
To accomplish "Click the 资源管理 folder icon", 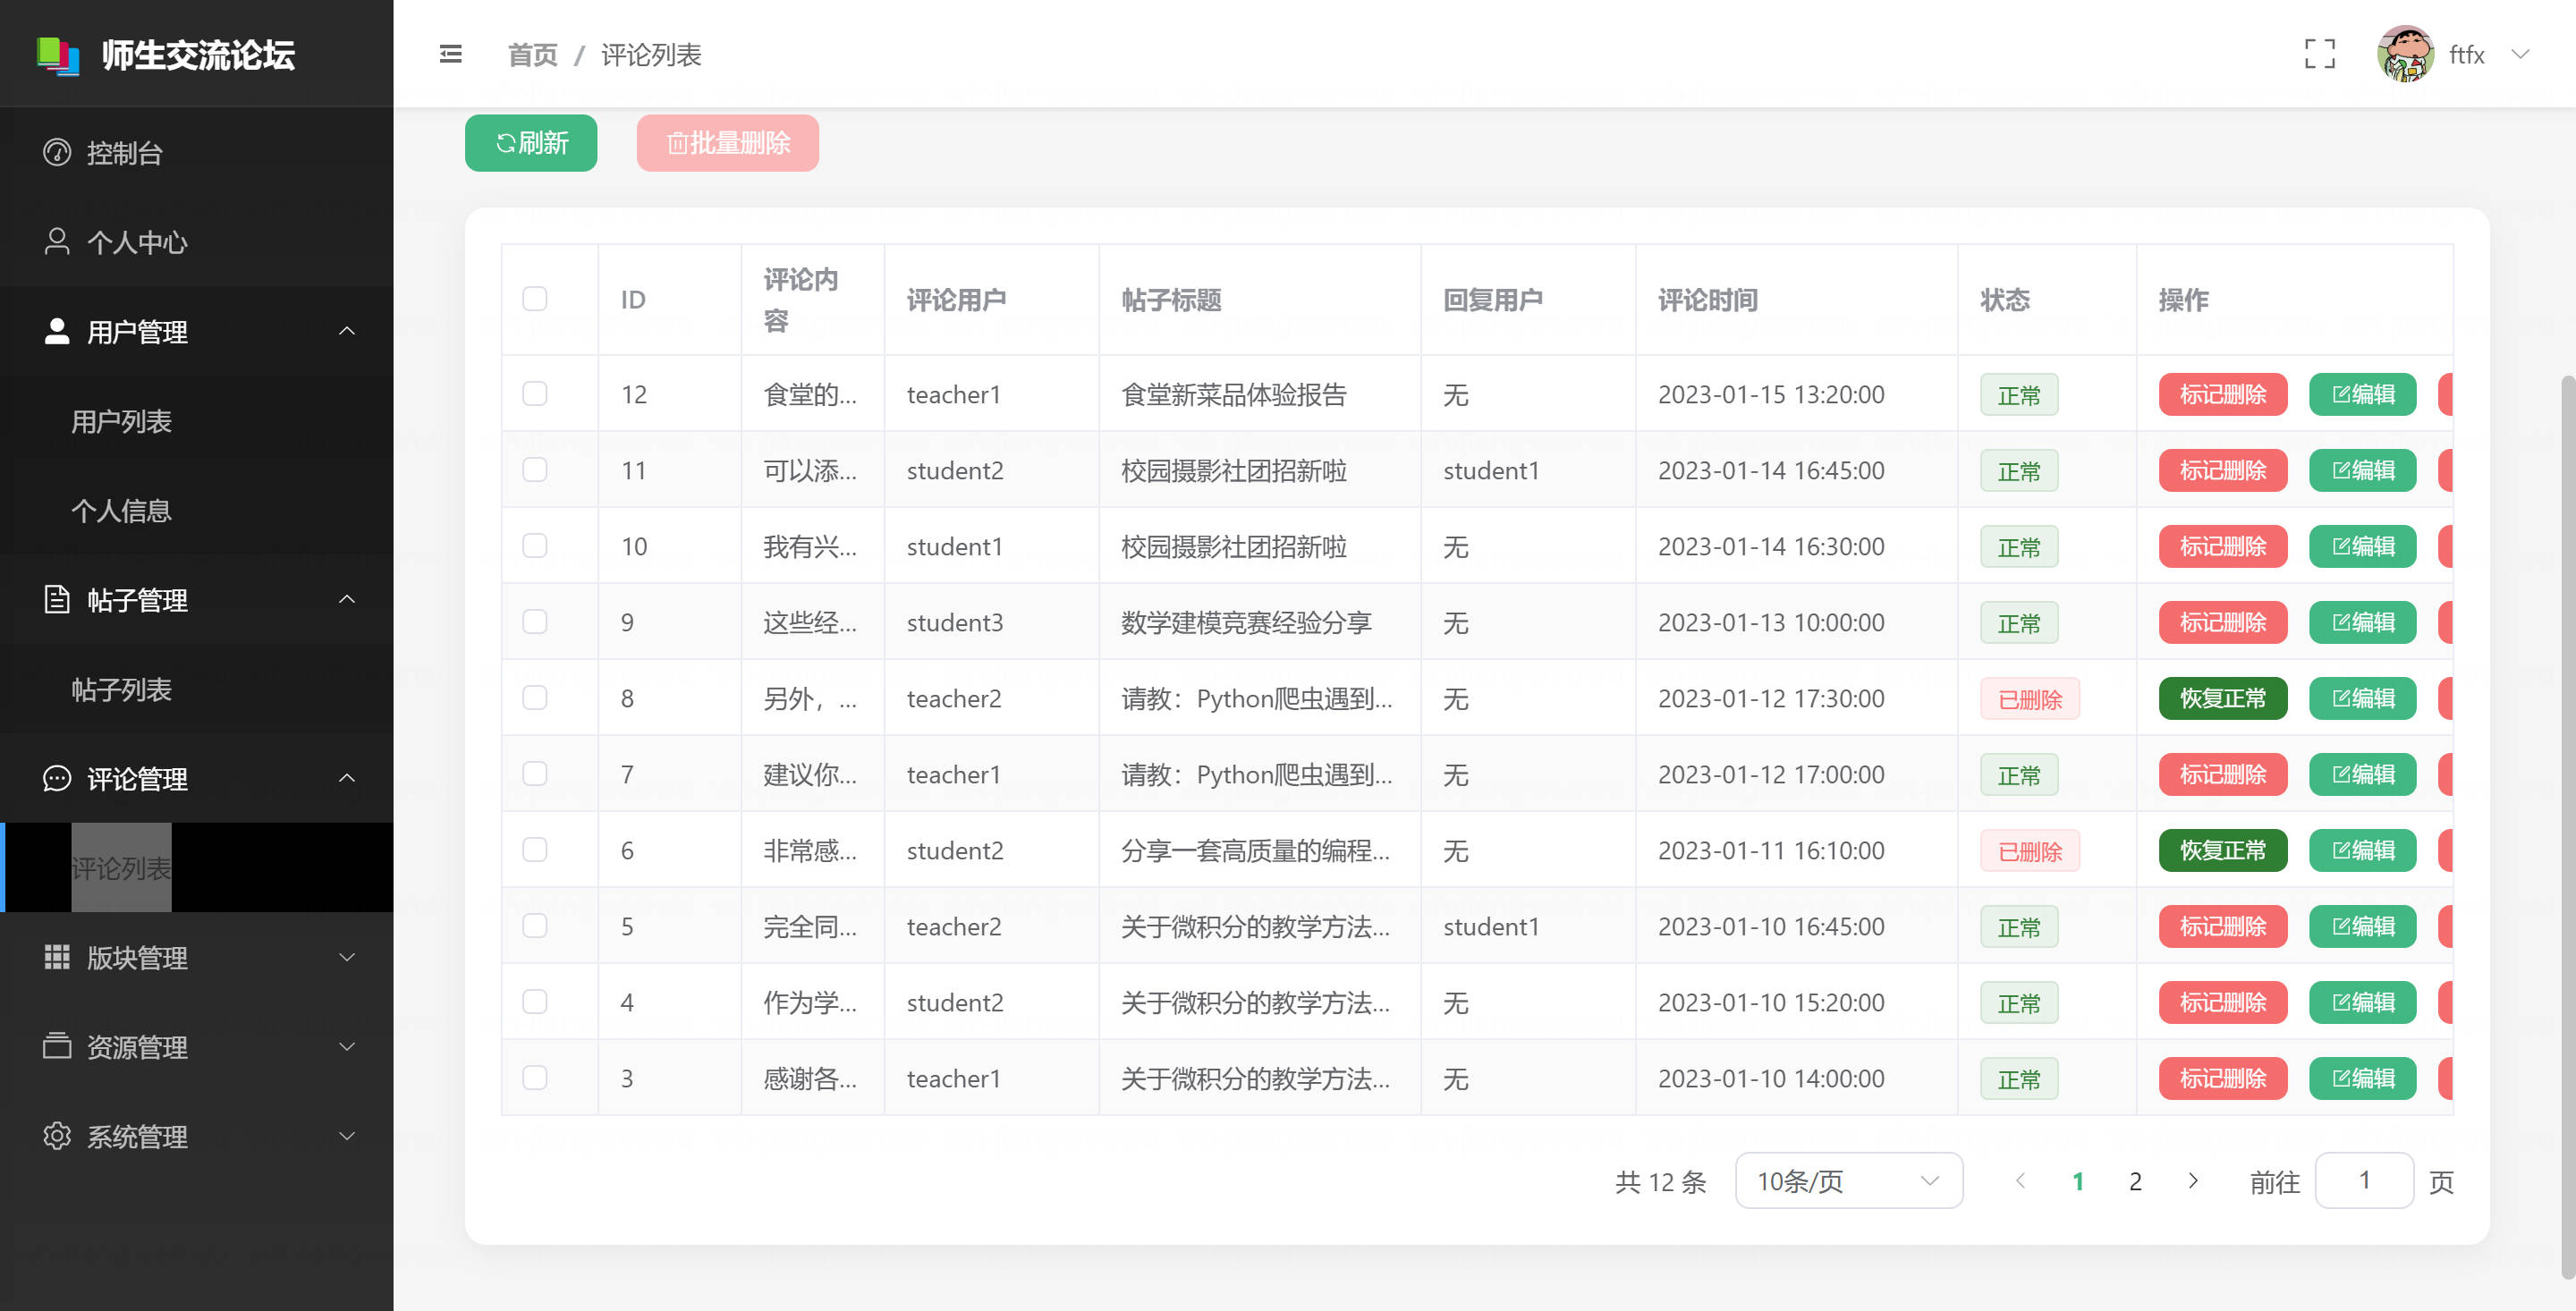I will click(x=57, y=1046).
